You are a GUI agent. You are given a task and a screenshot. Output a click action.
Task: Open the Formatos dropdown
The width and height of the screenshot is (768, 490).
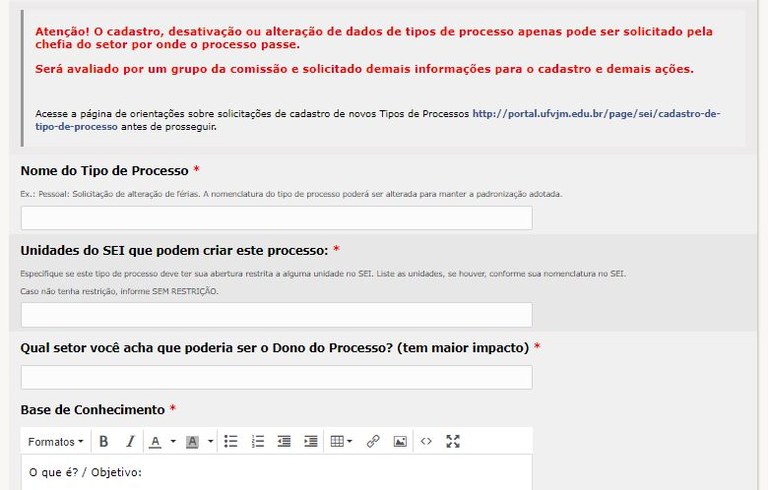[x=55, y=441]
